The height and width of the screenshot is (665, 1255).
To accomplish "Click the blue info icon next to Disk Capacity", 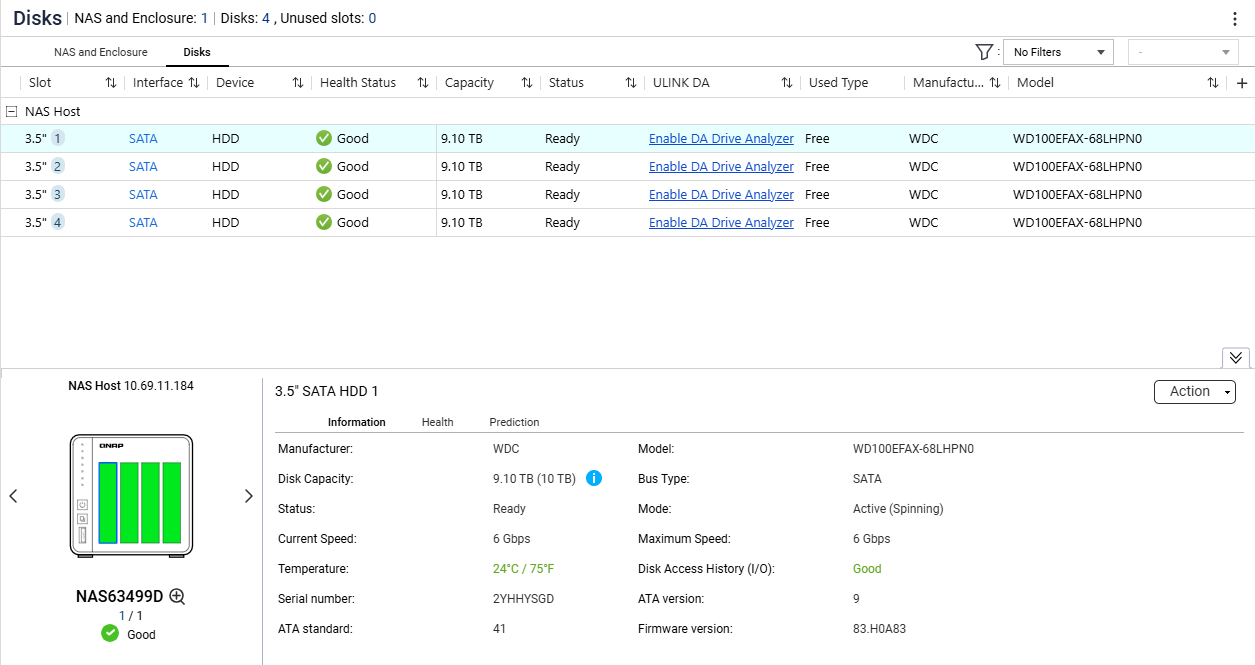I will point(593,478).
